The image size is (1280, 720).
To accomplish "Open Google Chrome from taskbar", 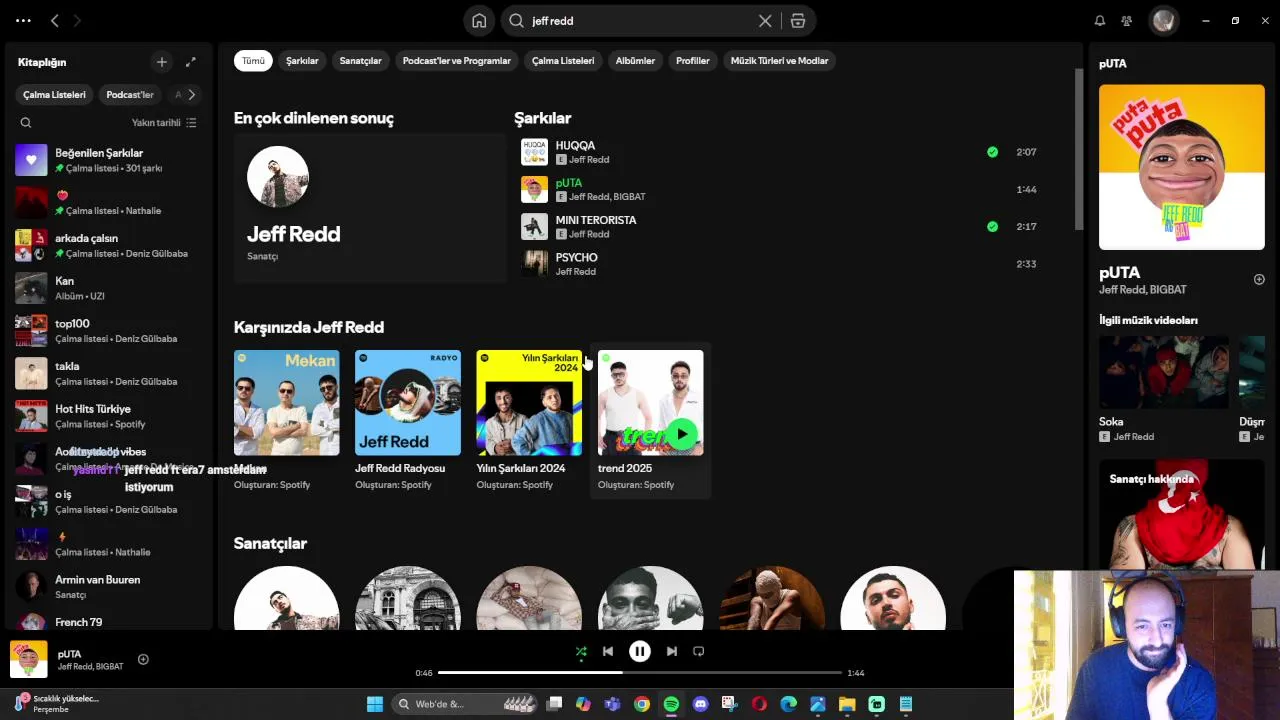I will pos(642,704).
